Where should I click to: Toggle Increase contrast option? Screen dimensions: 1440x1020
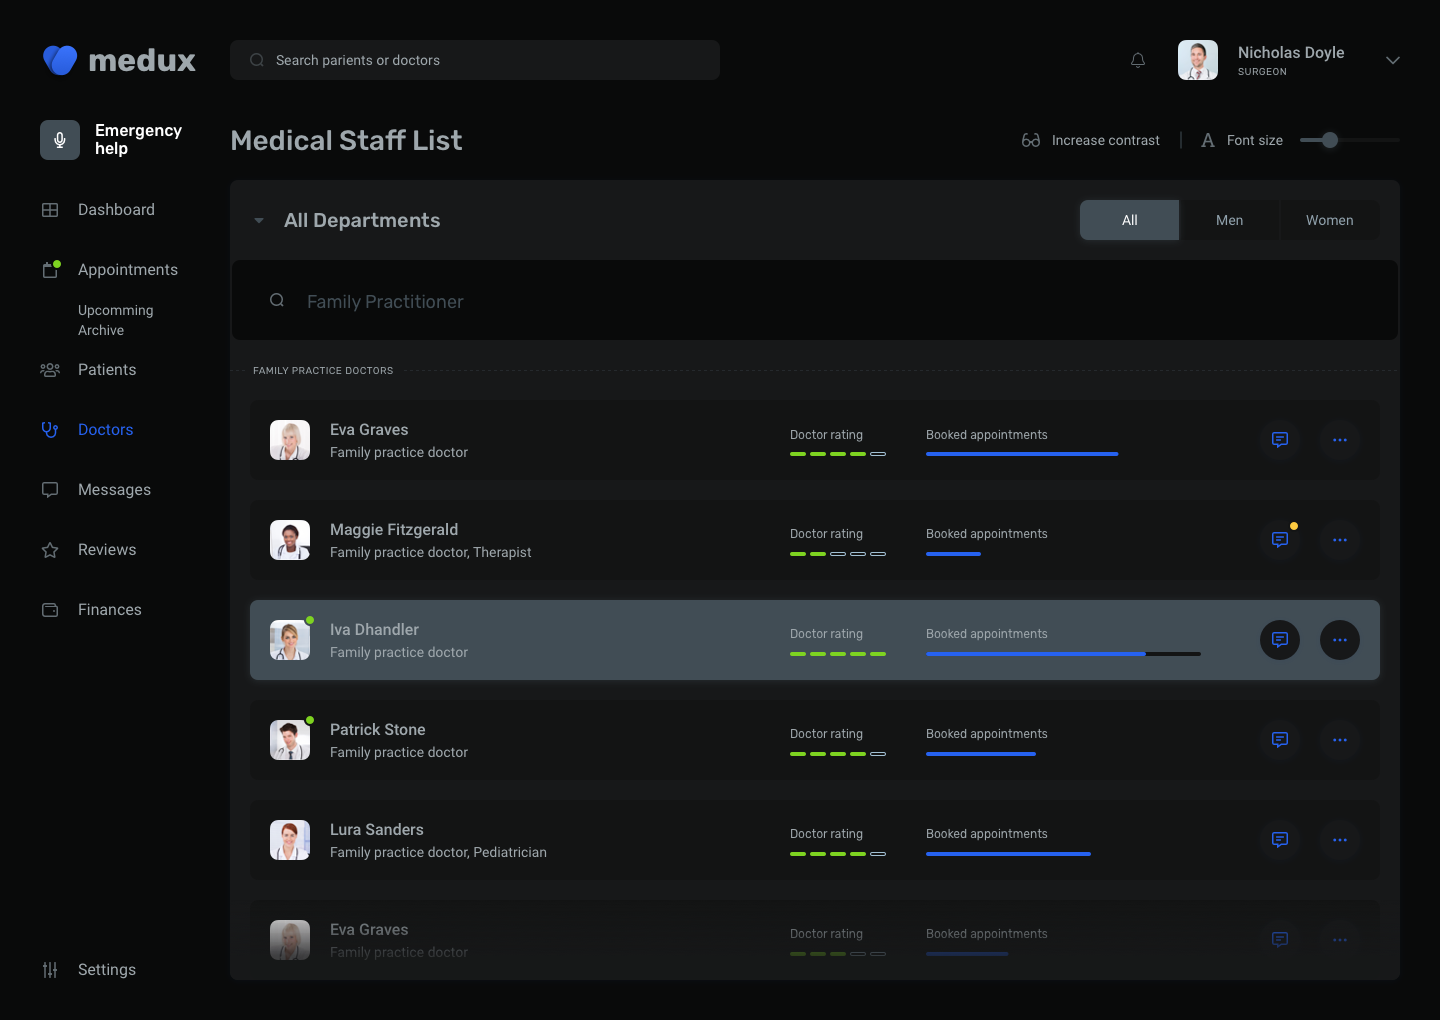[1091, 140]
